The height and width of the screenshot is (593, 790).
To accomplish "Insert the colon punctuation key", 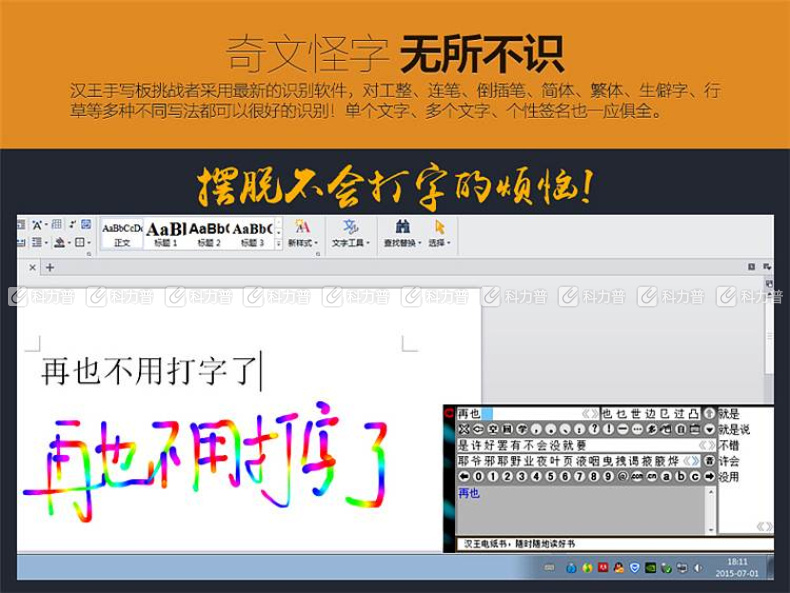I will point(579,430).
